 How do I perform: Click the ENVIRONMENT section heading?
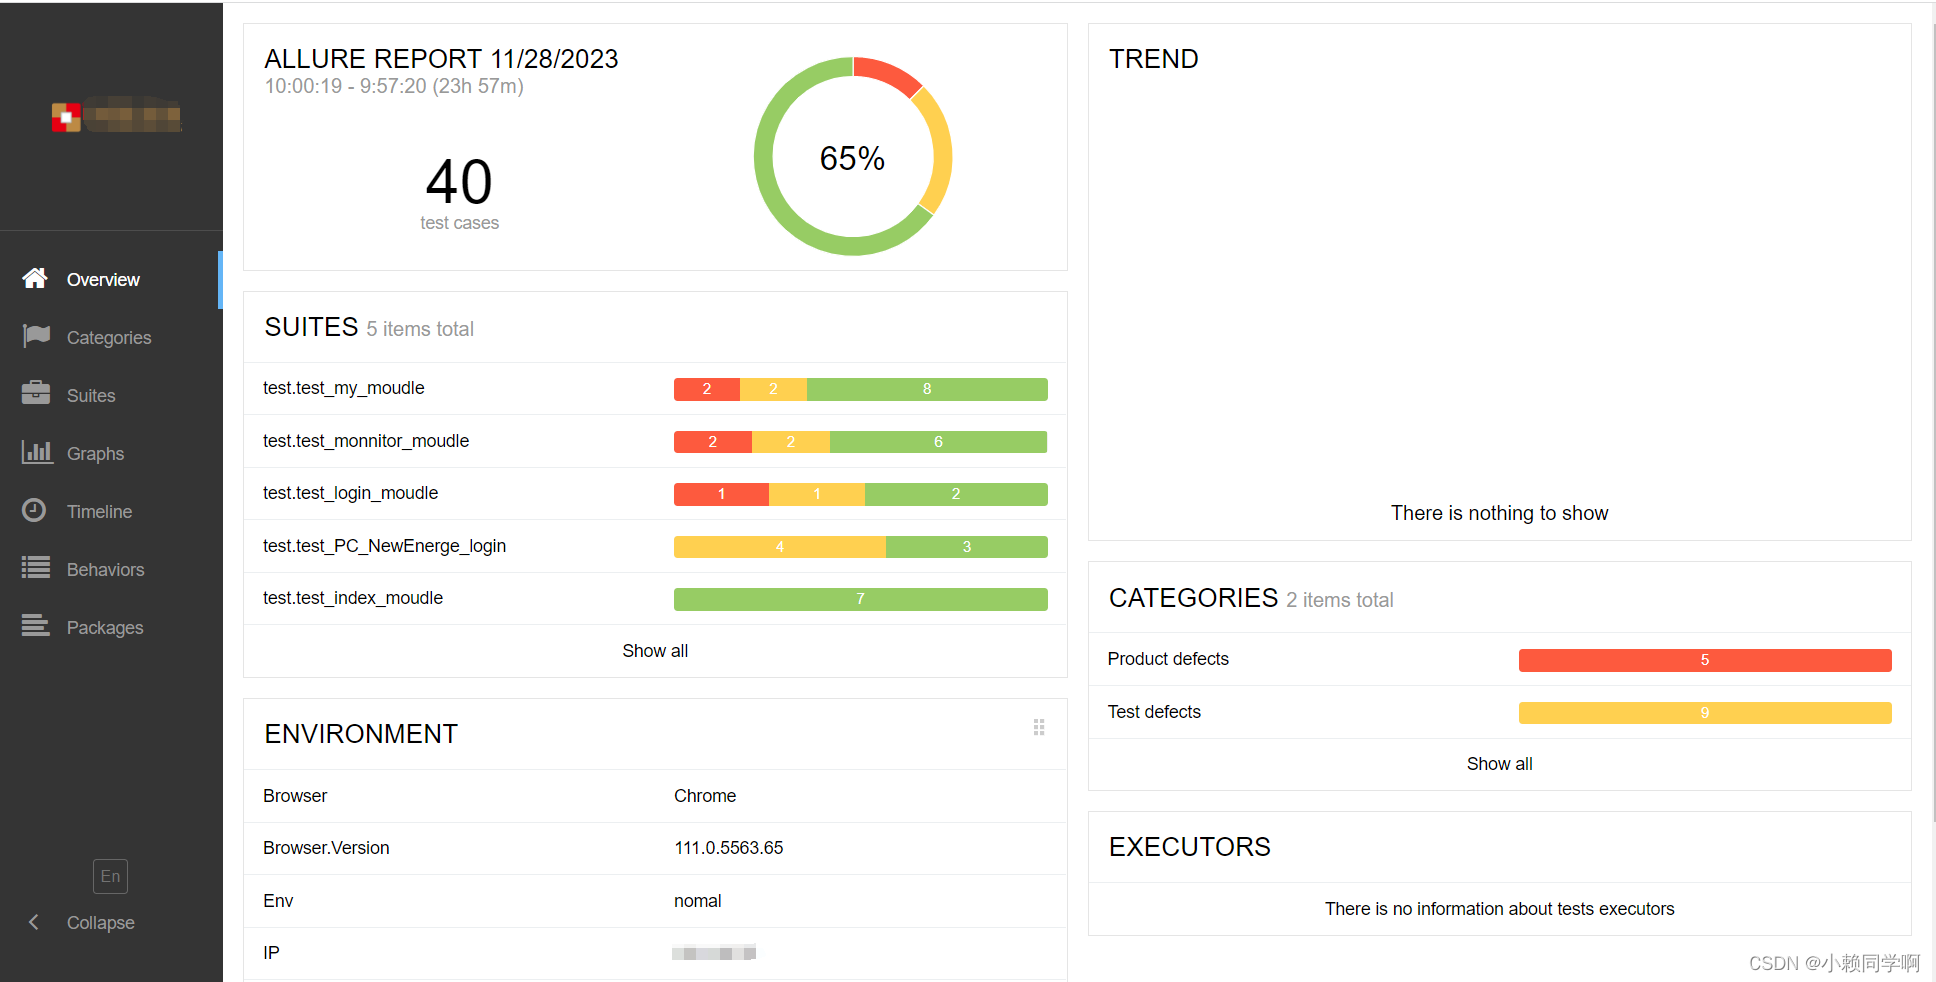(x=361, y=734)
